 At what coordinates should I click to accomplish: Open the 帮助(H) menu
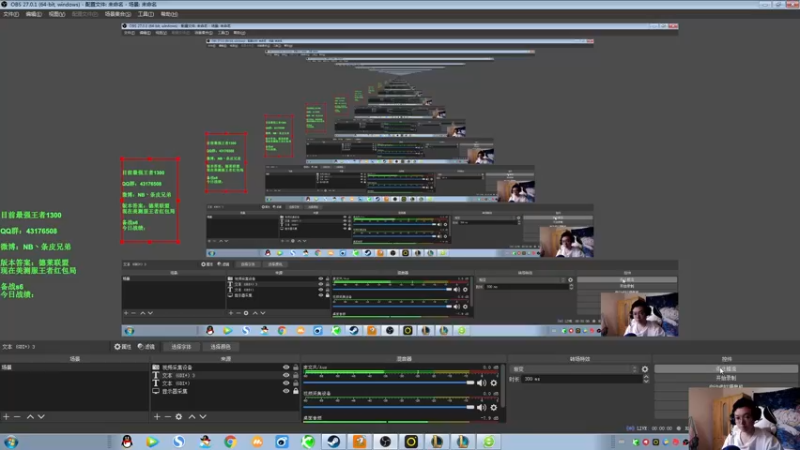(169, 14)
